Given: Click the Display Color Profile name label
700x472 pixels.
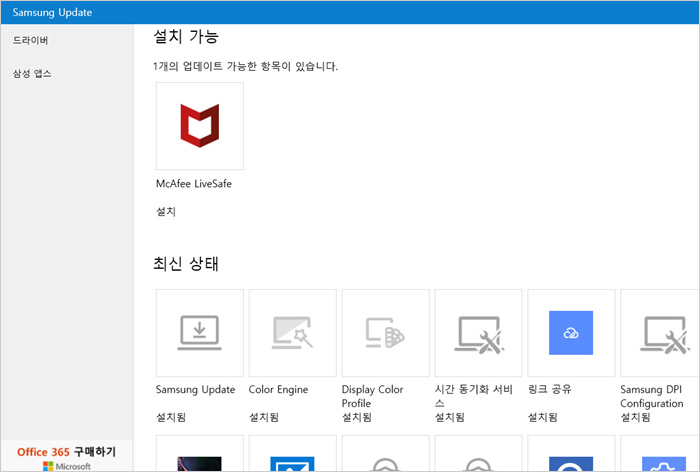Looking at the screenshot, I should tap(372, 396).
